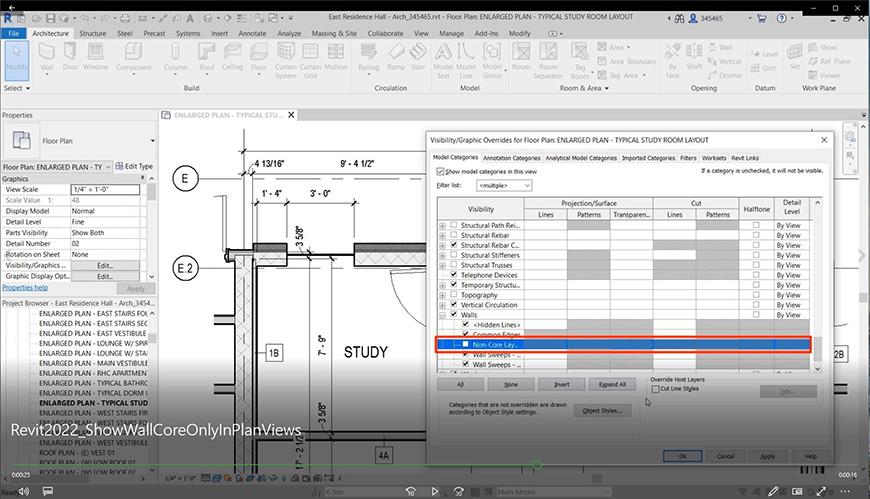
Task: Select the Mullion tool
Action: [336, 58]
